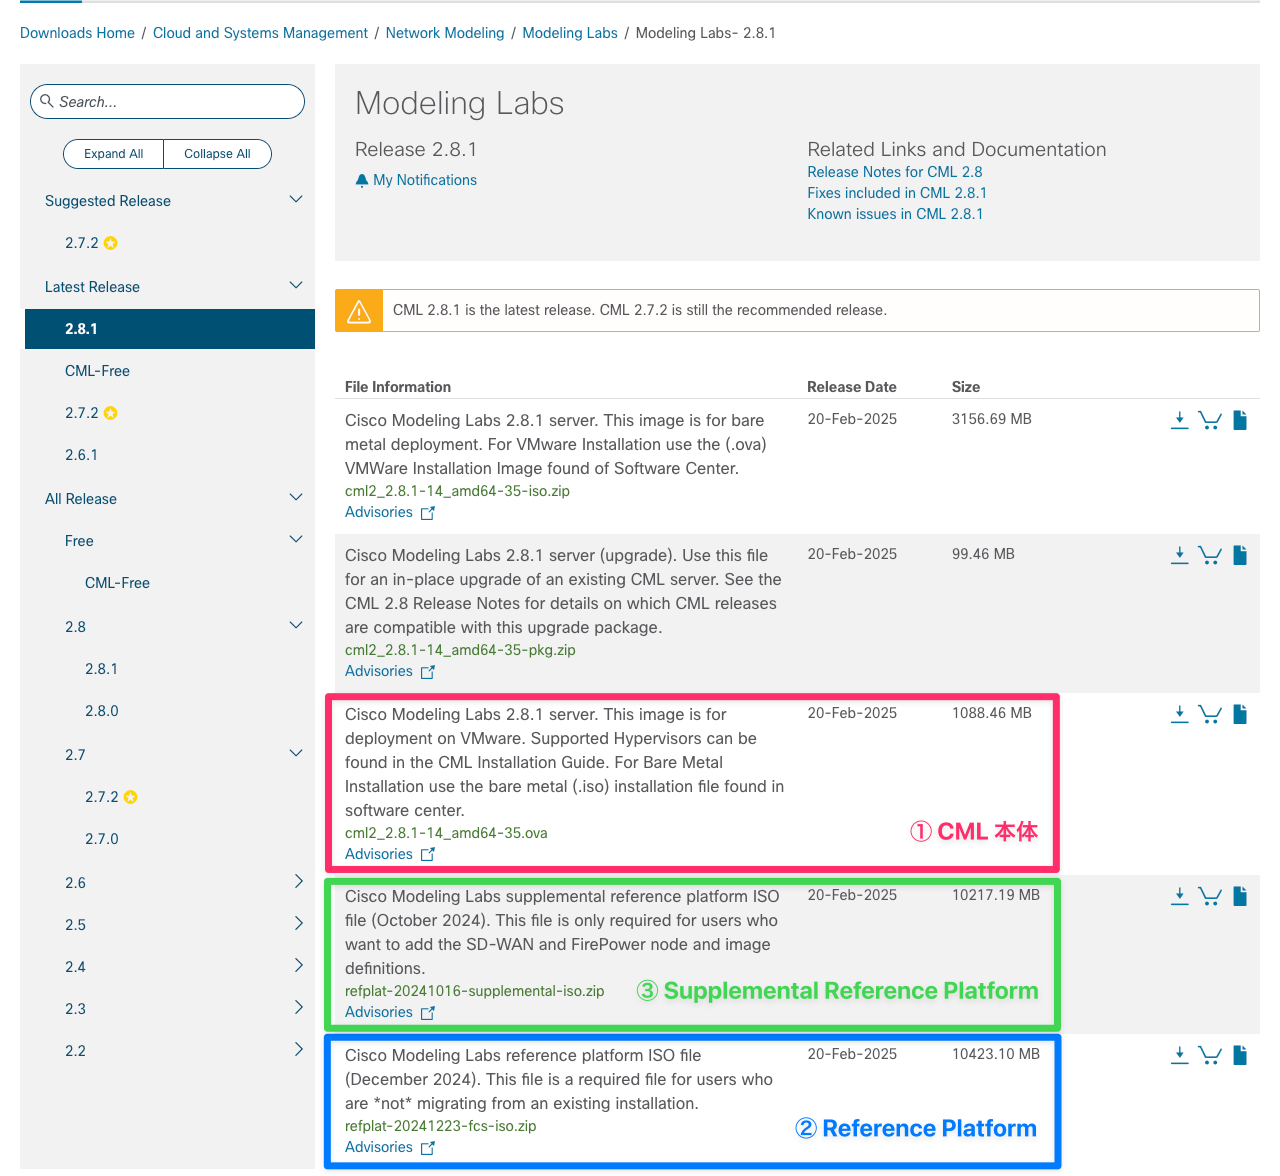The height and width of the screenshot is (1176, 1280).
Task: Click the Release Date column header
Action: 852,387
